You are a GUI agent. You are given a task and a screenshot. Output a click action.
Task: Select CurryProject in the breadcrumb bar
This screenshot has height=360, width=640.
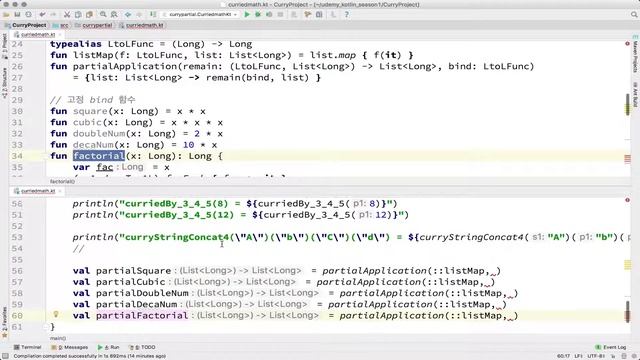coord(25,25)
